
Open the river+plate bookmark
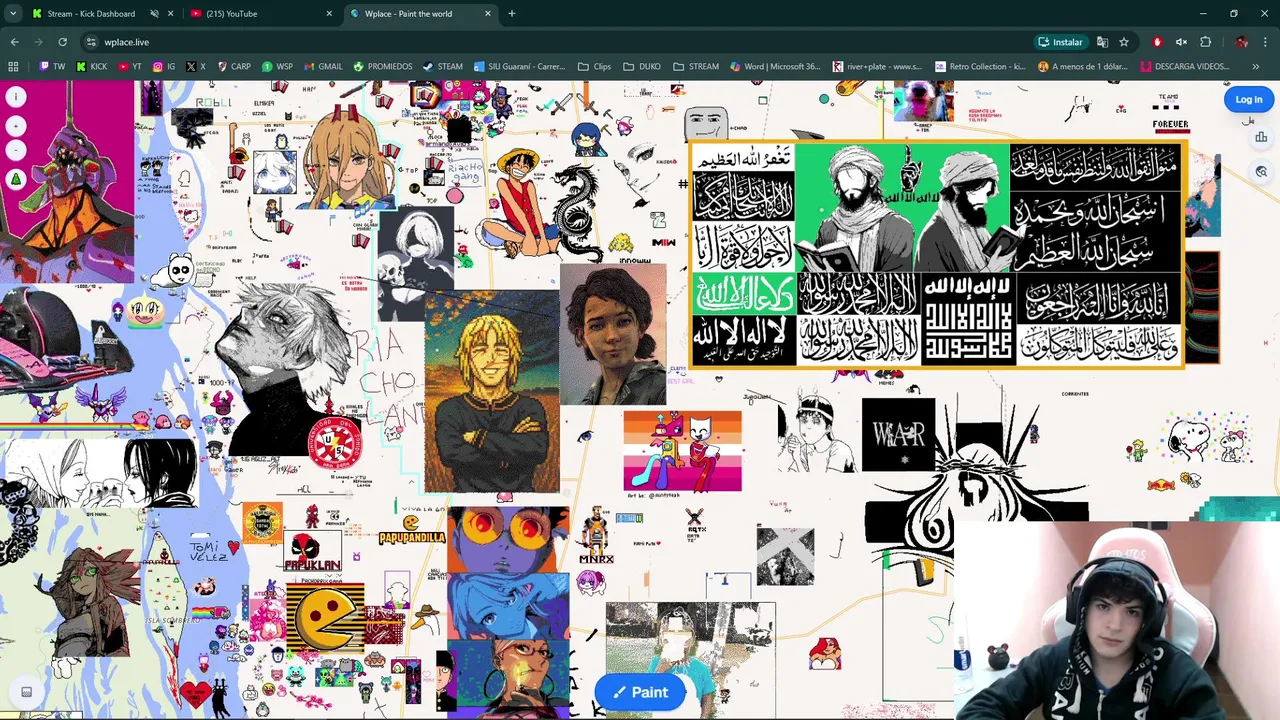878,67
